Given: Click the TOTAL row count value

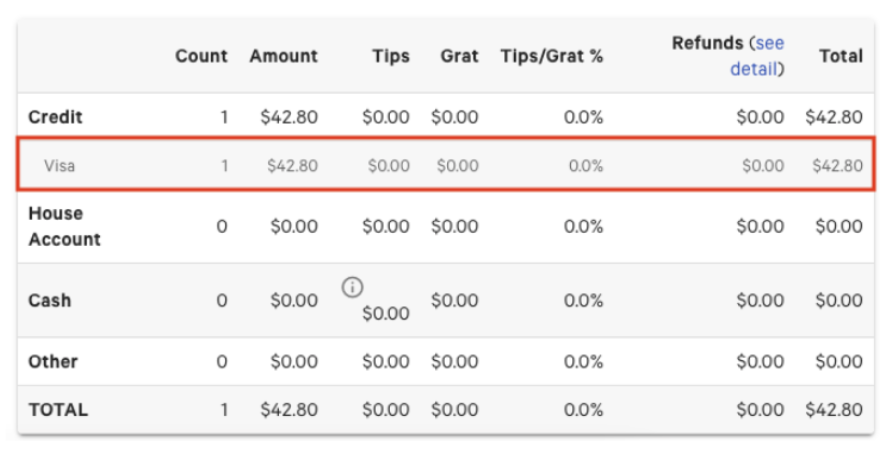Looking at the screenshot, I should point(224,409).
